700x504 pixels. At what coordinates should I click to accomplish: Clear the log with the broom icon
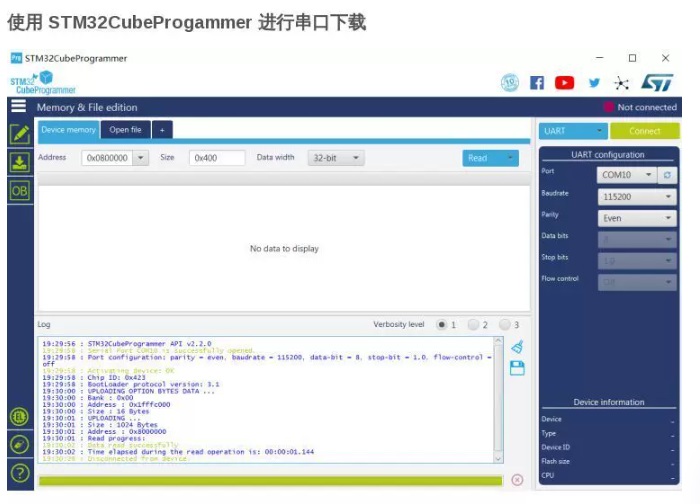click(x=517, y=346)
